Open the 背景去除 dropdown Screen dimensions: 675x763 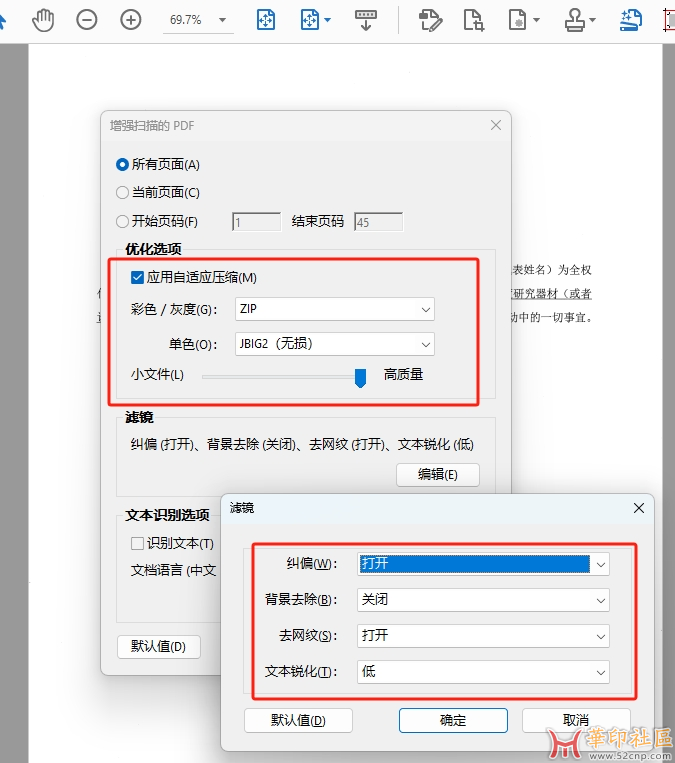pos(483,600)
